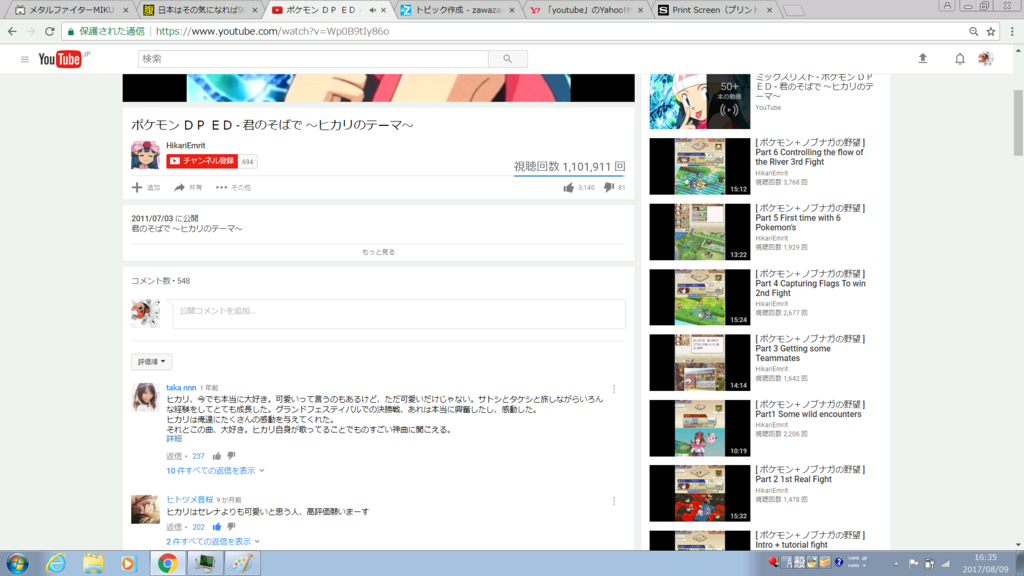Image resolution: width=1024 pixels, height=576 pixels.
Task: Dislike taka nnn's comment
Action: 231,456
